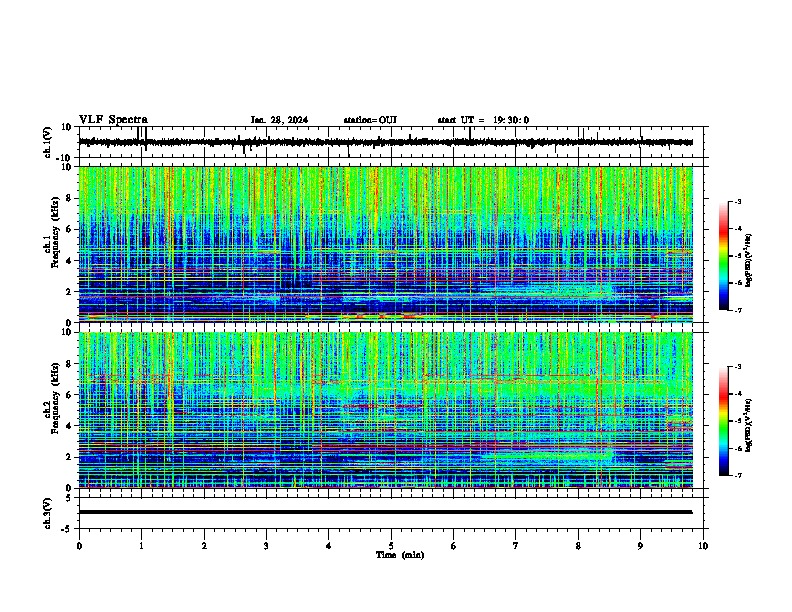
Task: Click the "-5" tick on ch.3(V) axis
Action: tap(67, 529)
